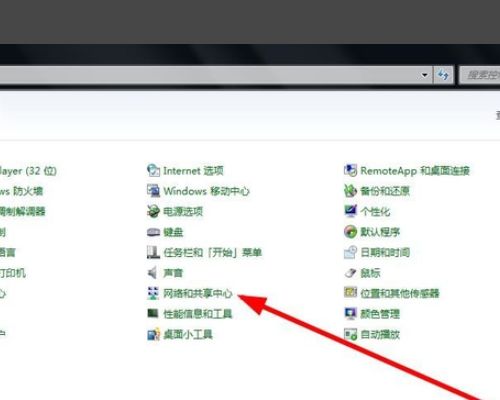500x400 pixels.
Task: Click the 颜色管理 monitor icon
Action: [350, 314]
